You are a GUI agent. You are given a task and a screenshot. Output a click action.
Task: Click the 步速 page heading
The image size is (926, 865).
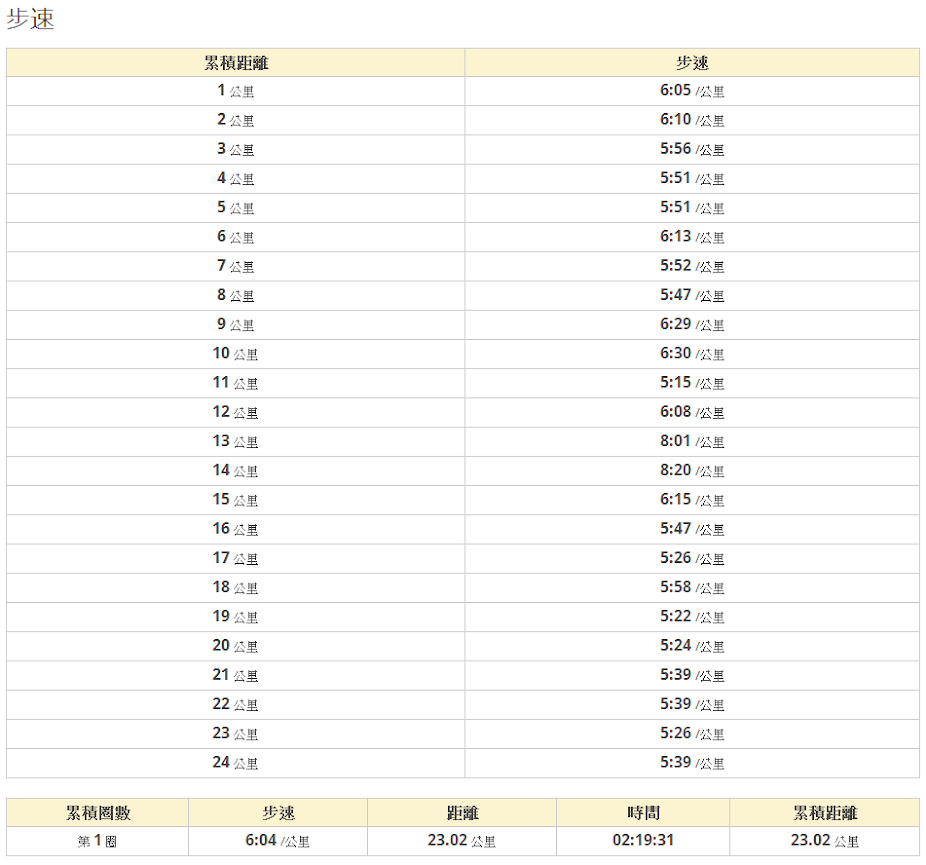tap(30, 18)
